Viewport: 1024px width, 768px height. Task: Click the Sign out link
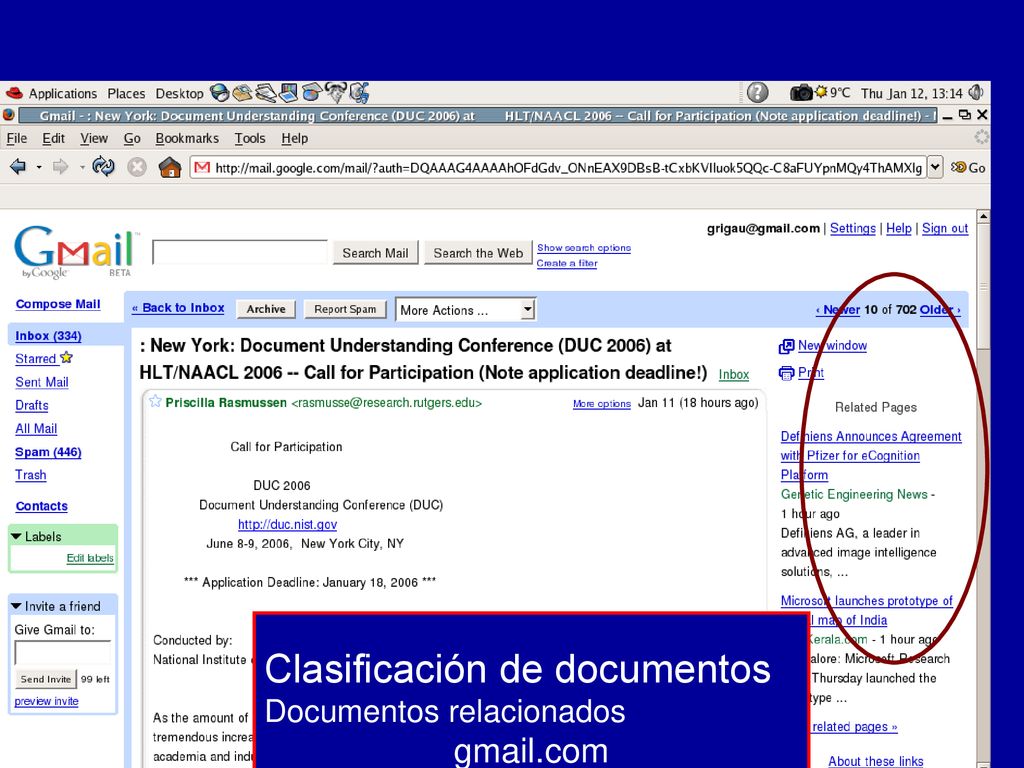coord(944,228)
